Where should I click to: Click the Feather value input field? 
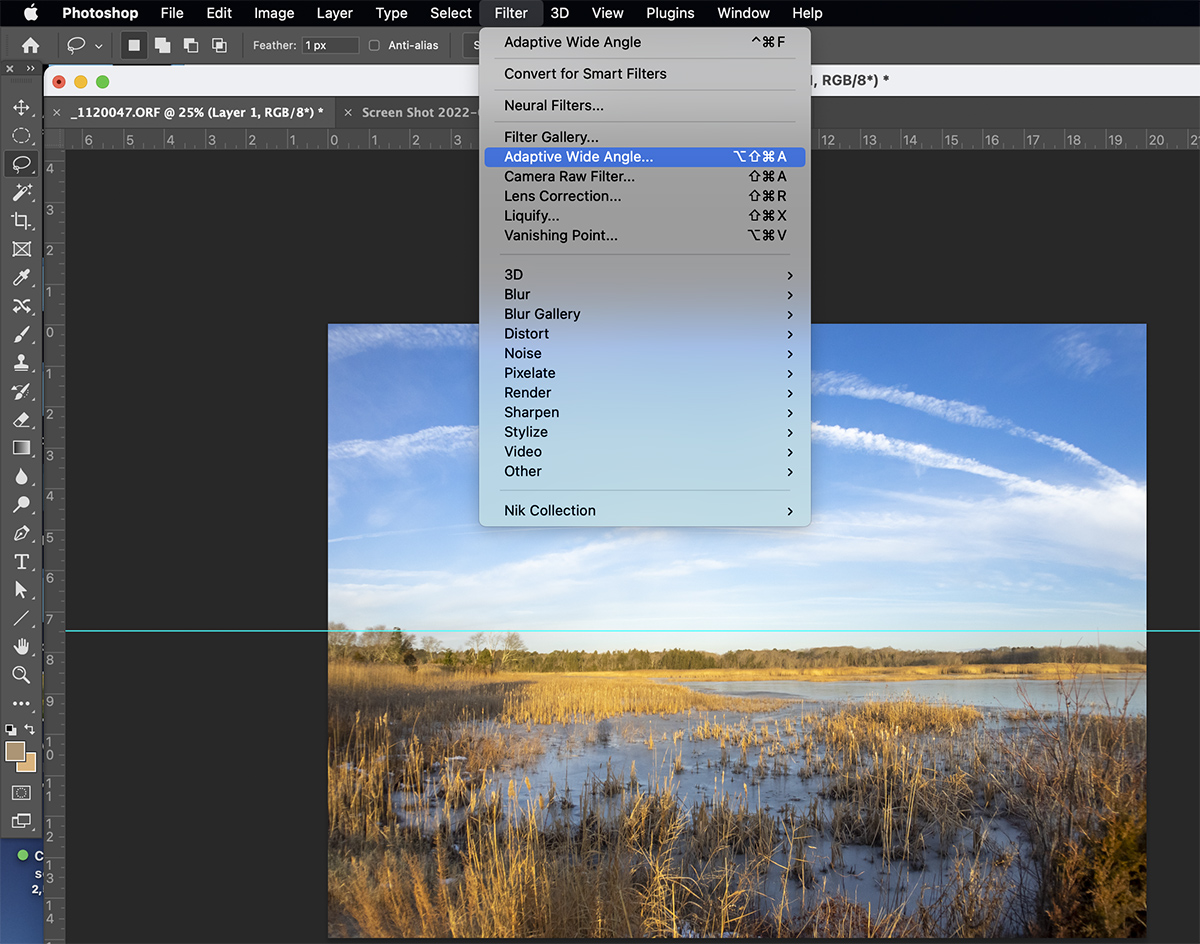tap(330, 45)
